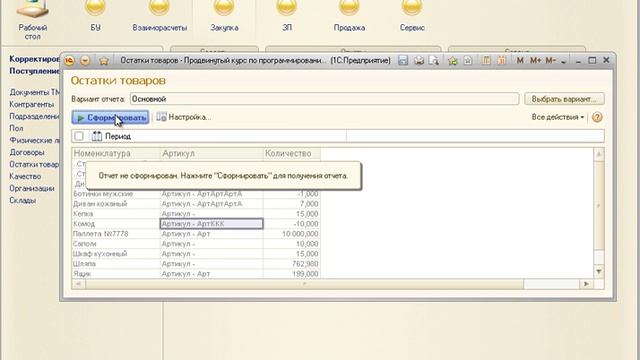Open the Рабочий стол section
The height and width of the screenshot is (360, 640).
tap(33, 20)
